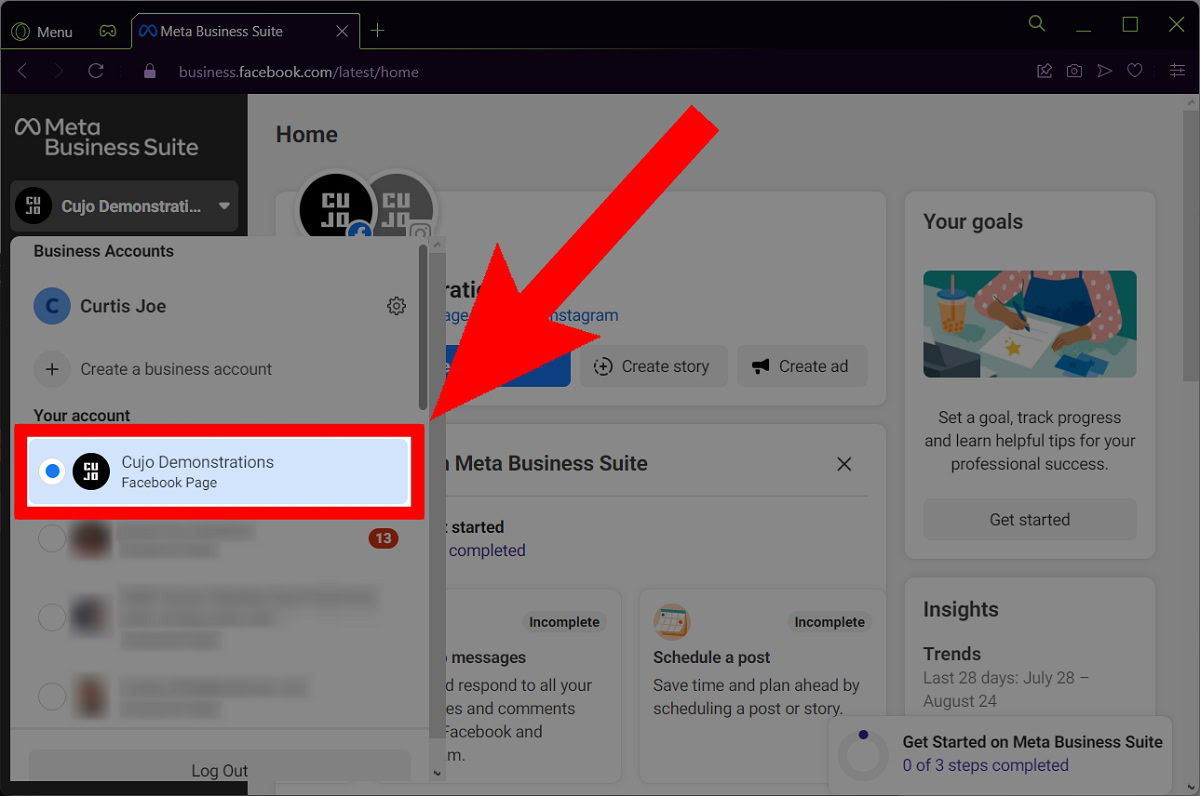The height and width of the screenshot is (796, 1200).
Task: Open the Opera Menu
Action: 42,31
